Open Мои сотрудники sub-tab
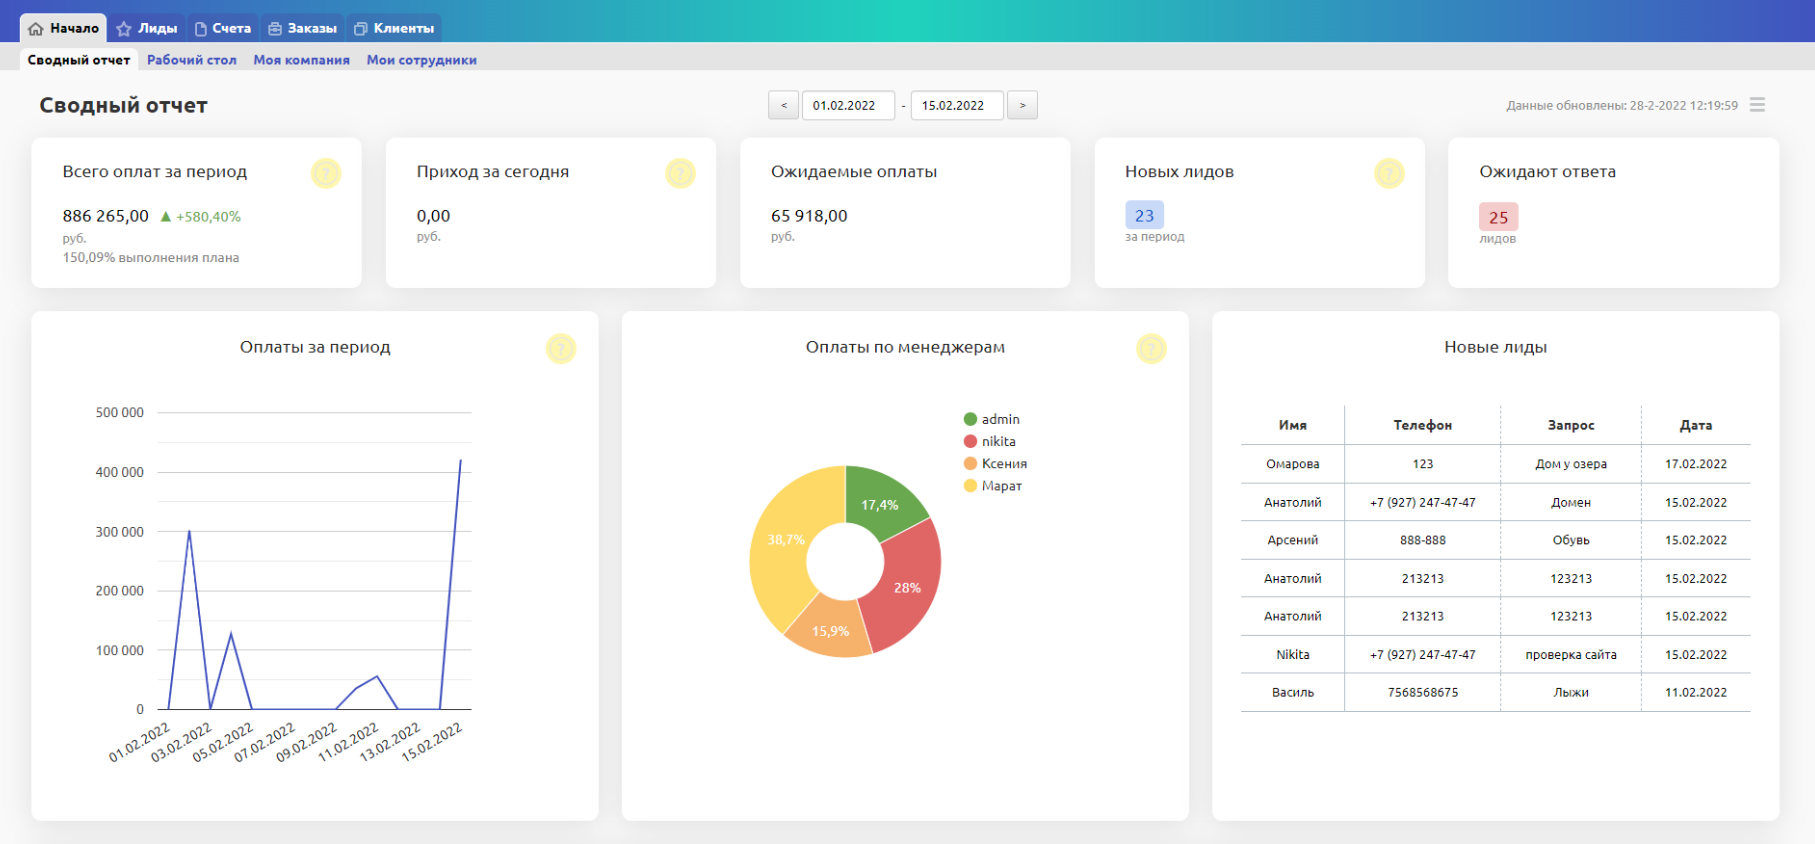 point(421,60)
